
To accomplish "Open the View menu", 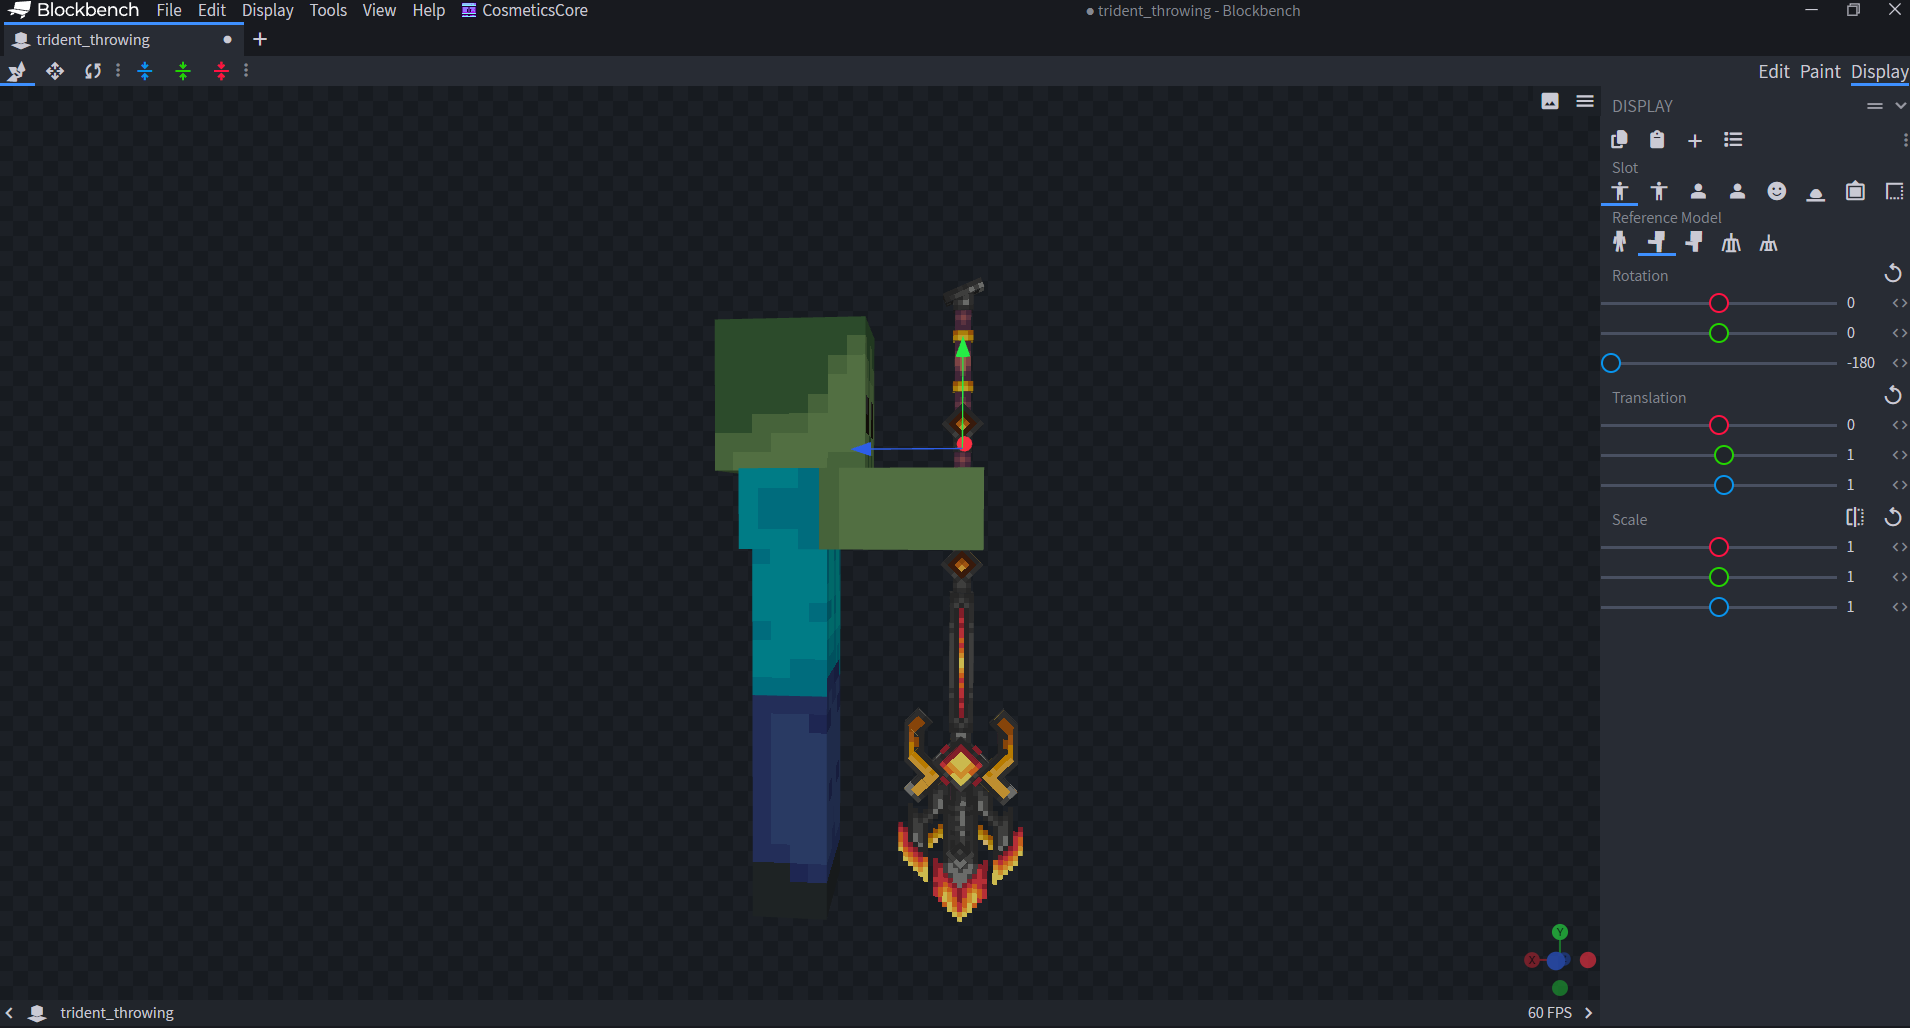I will click(x=379, y=10).
